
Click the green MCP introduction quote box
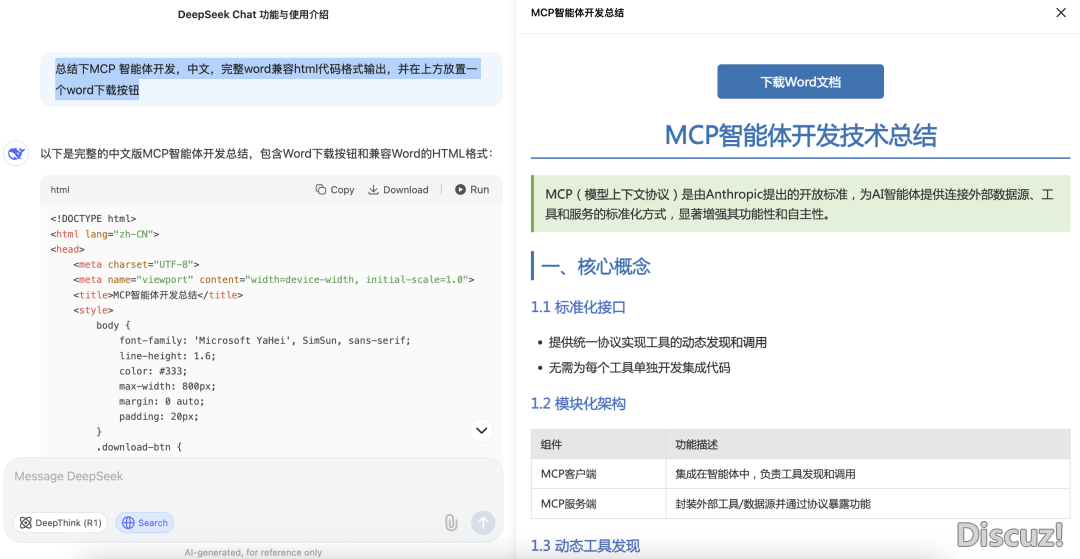click(801, 204)
